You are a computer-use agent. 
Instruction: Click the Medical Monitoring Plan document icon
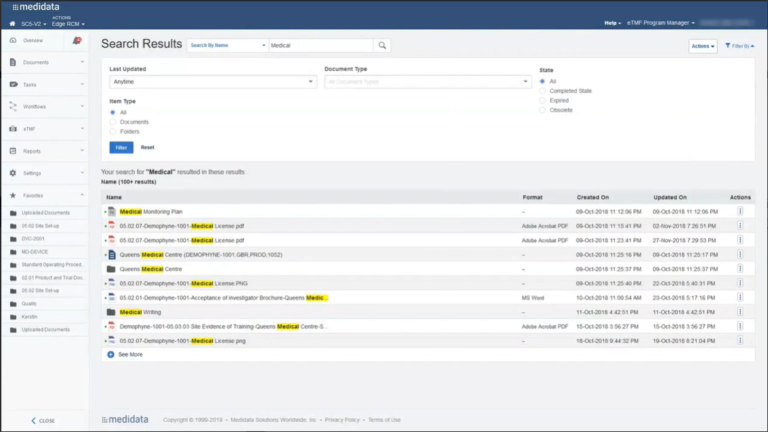[112, 212]
